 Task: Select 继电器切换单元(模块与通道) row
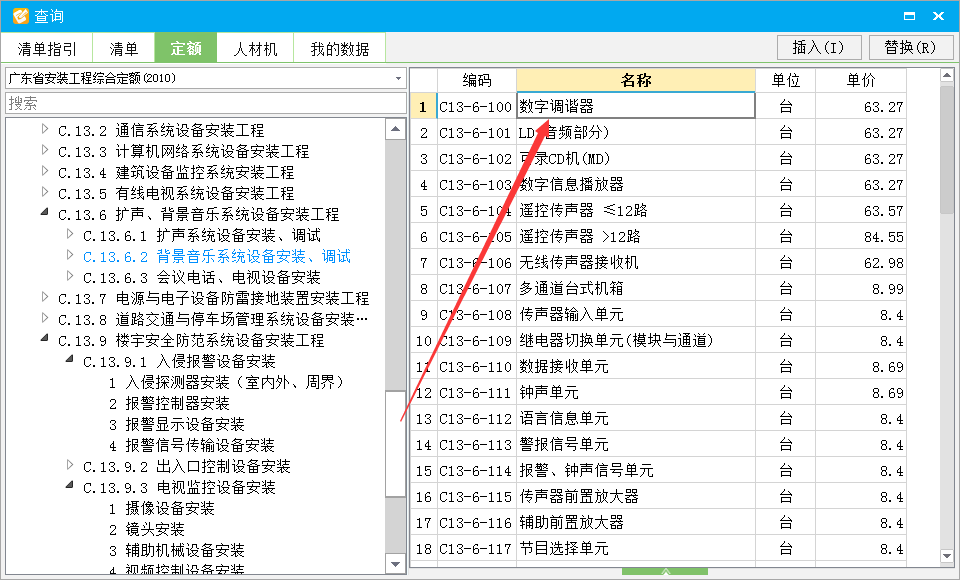tap(658, 341)
